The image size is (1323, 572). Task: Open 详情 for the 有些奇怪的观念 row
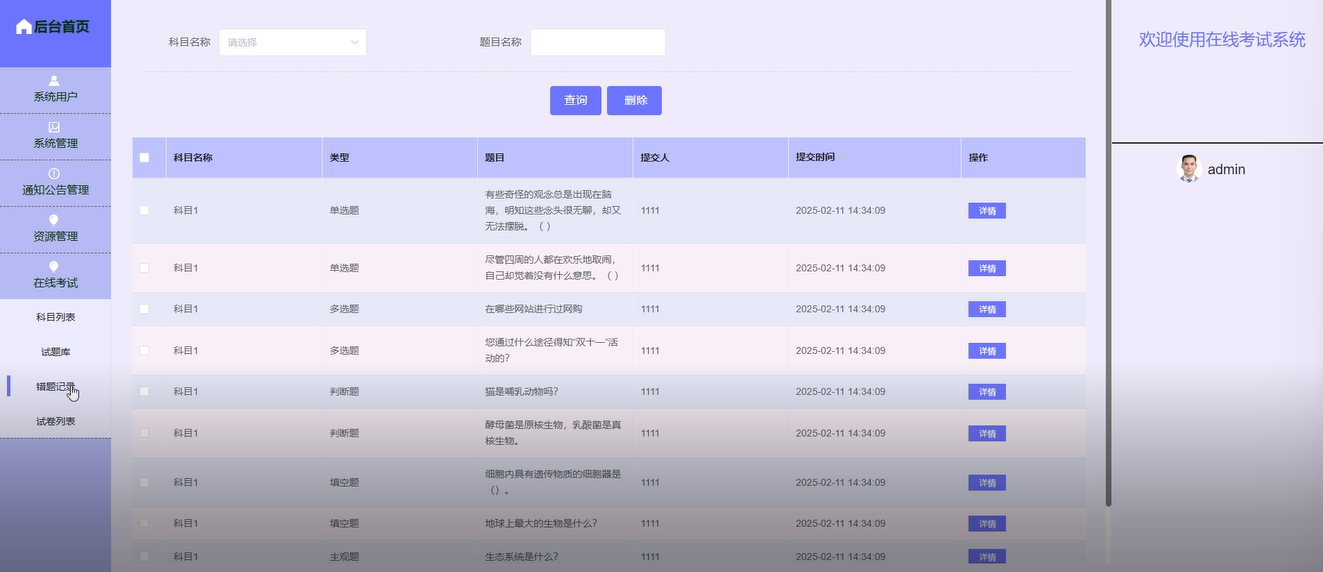(987, 211)
